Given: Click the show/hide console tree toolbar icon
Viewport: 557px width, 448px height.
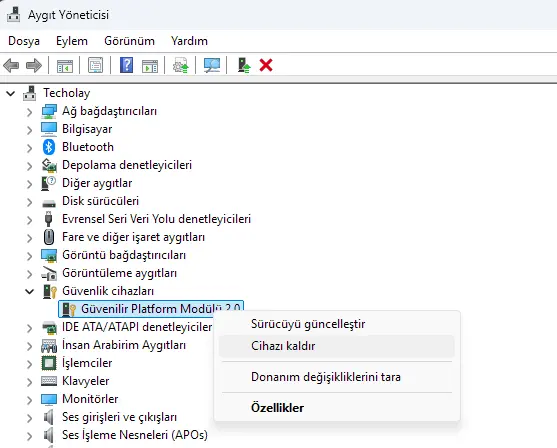Looking at the screenshot, I should click(x=65, y=66).
